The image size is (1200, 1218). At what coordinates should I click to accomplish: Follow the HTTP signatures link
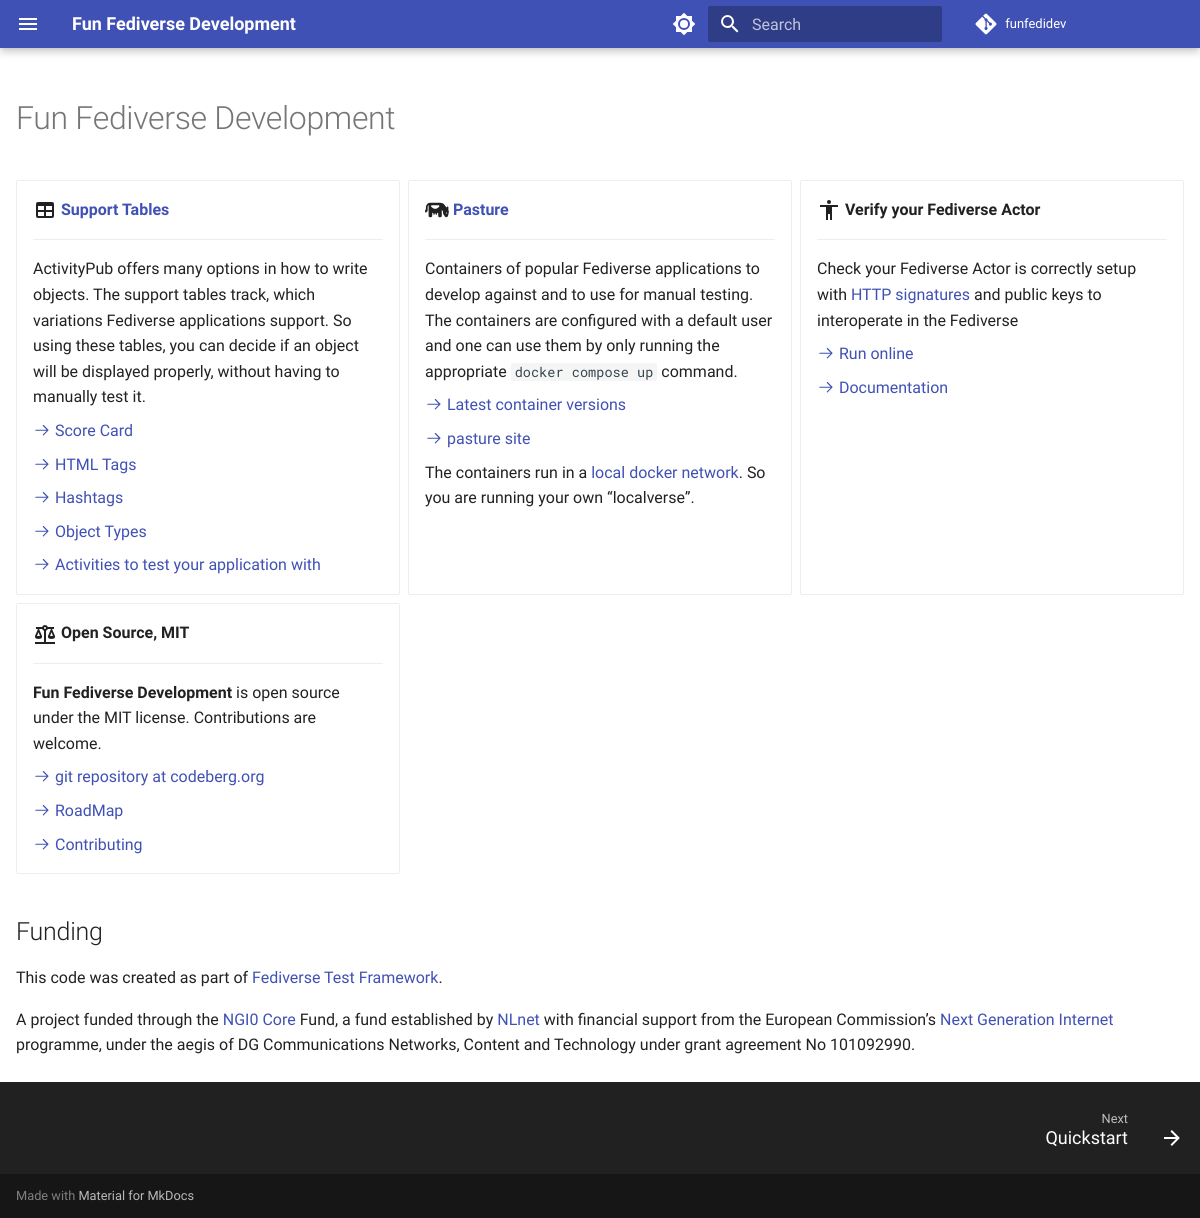click(x=910, y=295)
